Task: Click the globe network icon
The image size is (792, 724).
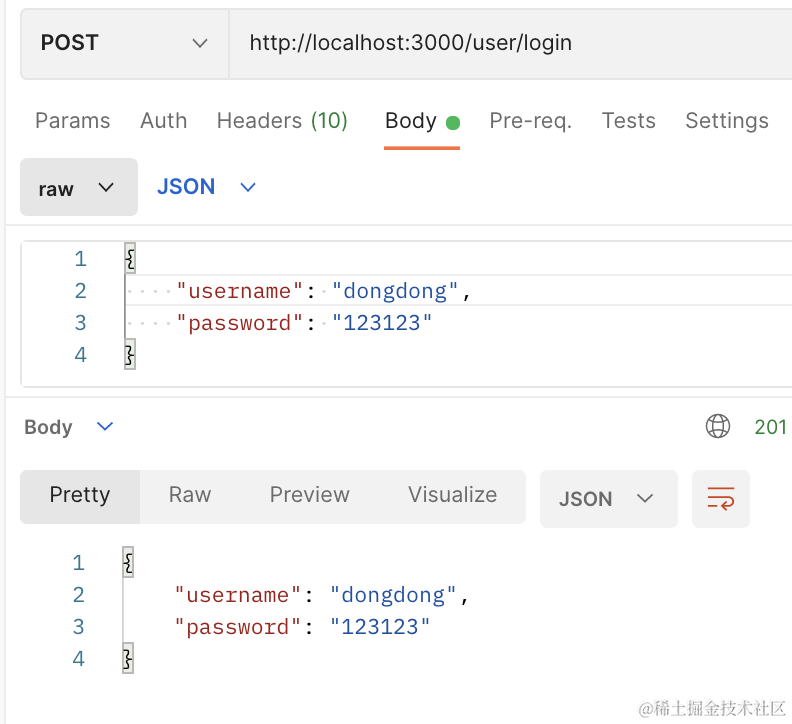Action: 717,427
